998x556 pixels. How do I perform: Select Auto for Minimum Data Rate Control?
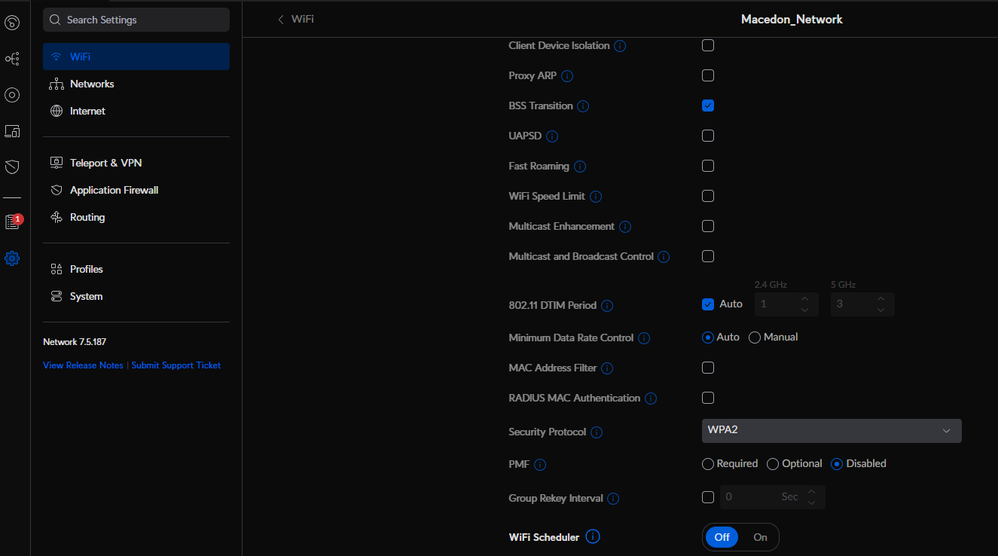(x=708, y=338)
